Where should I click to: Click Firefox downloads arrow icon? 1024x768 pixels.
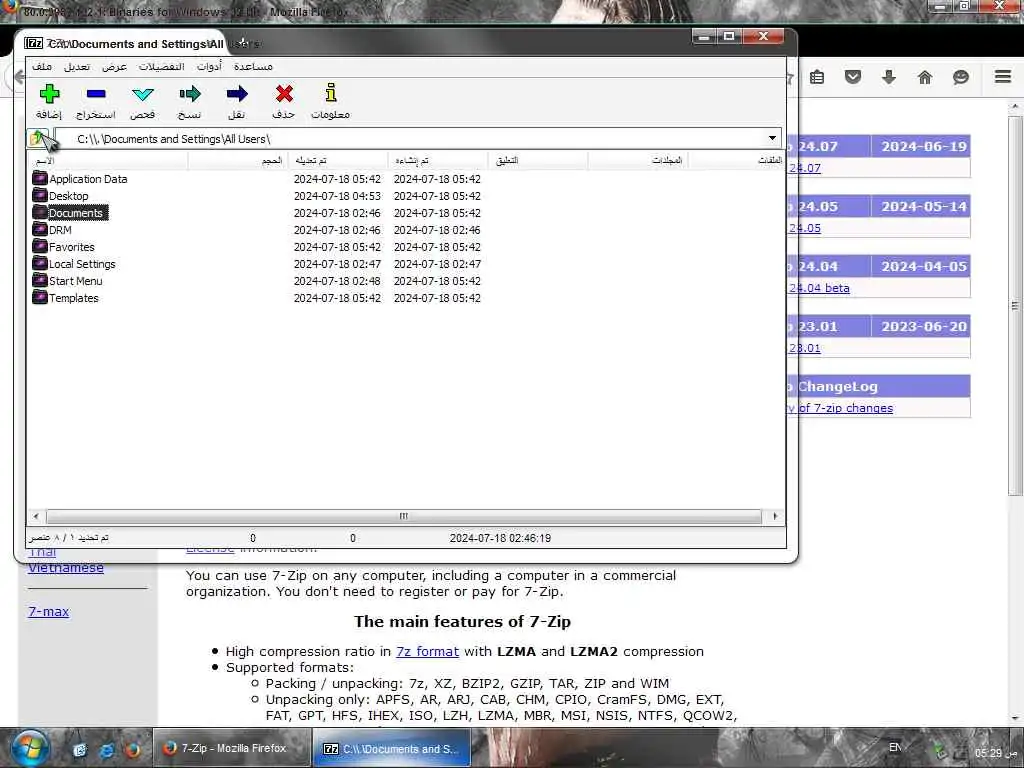[889, 77]
